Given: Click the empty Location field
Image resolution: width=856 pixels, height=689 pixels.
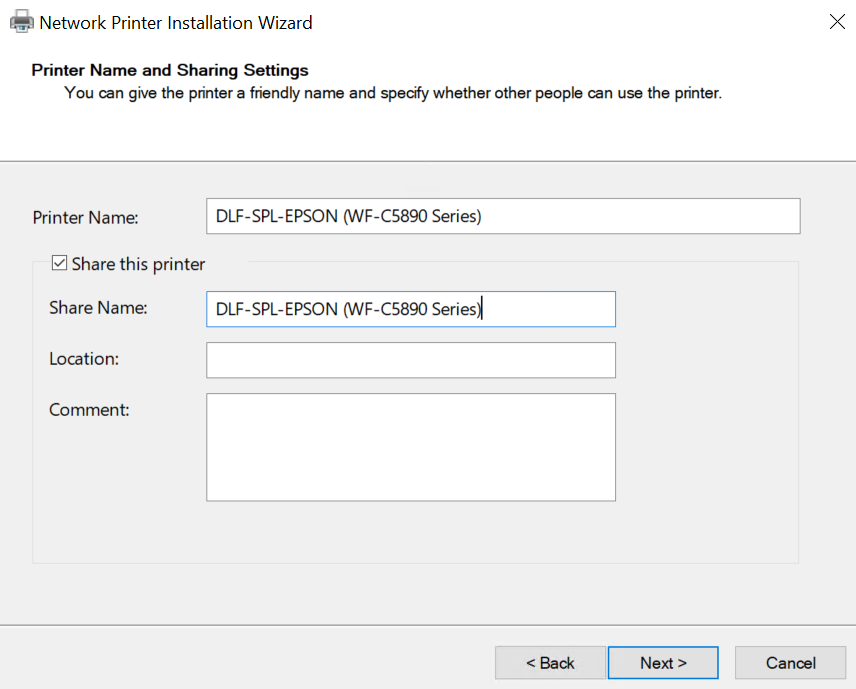Looking at the screenshot, I should pyautogui.click(x=410, y=360).
